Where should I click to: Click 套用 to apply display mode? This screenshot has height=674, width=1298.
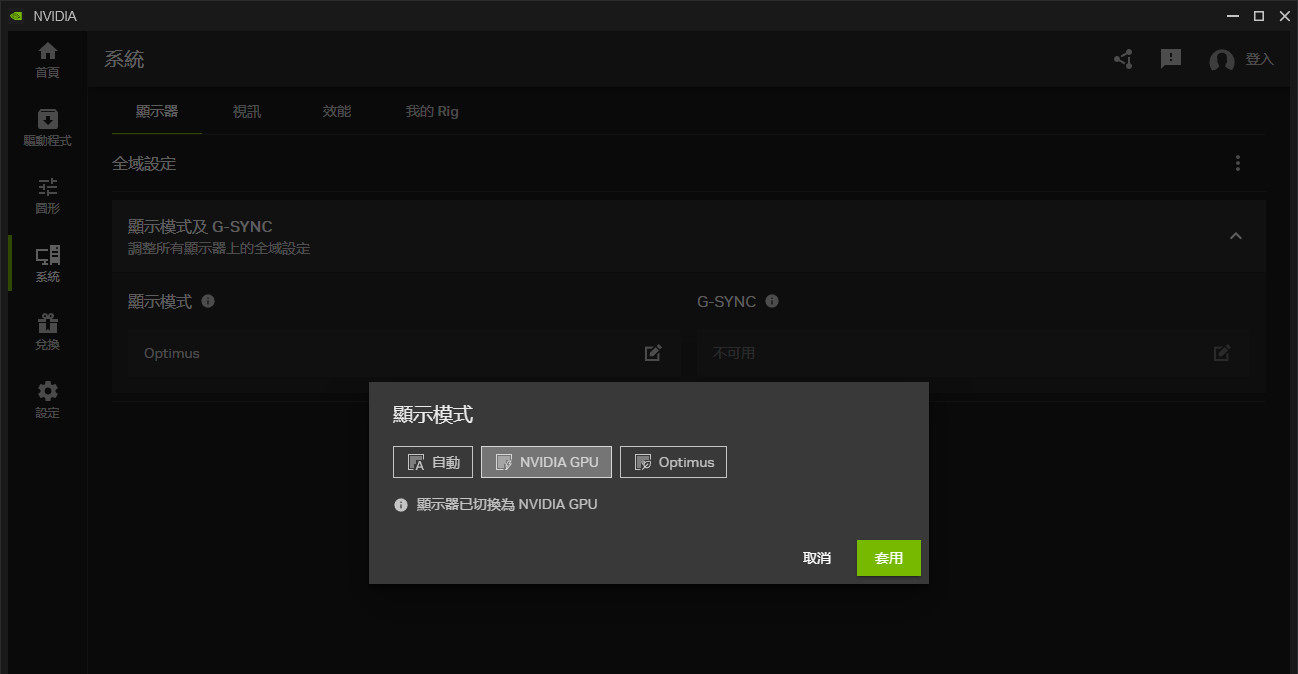pos(889,558)
